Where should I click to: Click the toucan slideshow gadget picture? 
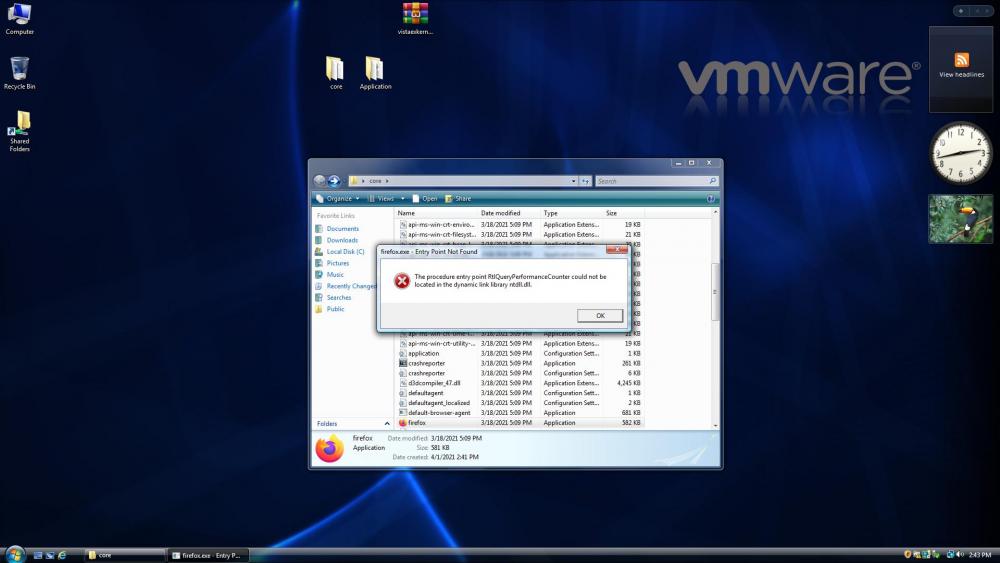click(x=961, y=219)
